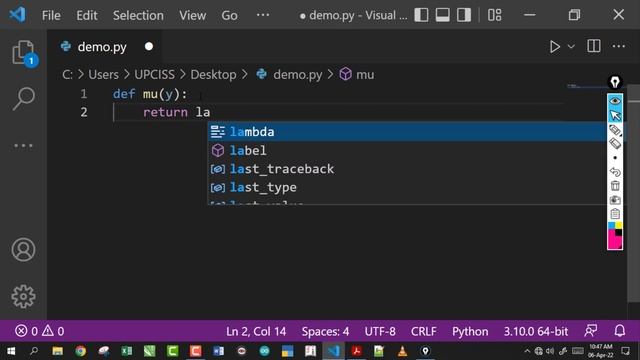Viewport: 640px width, 360px height.
Task: Choose the label autocomplete suggestion
Action: 407,150
